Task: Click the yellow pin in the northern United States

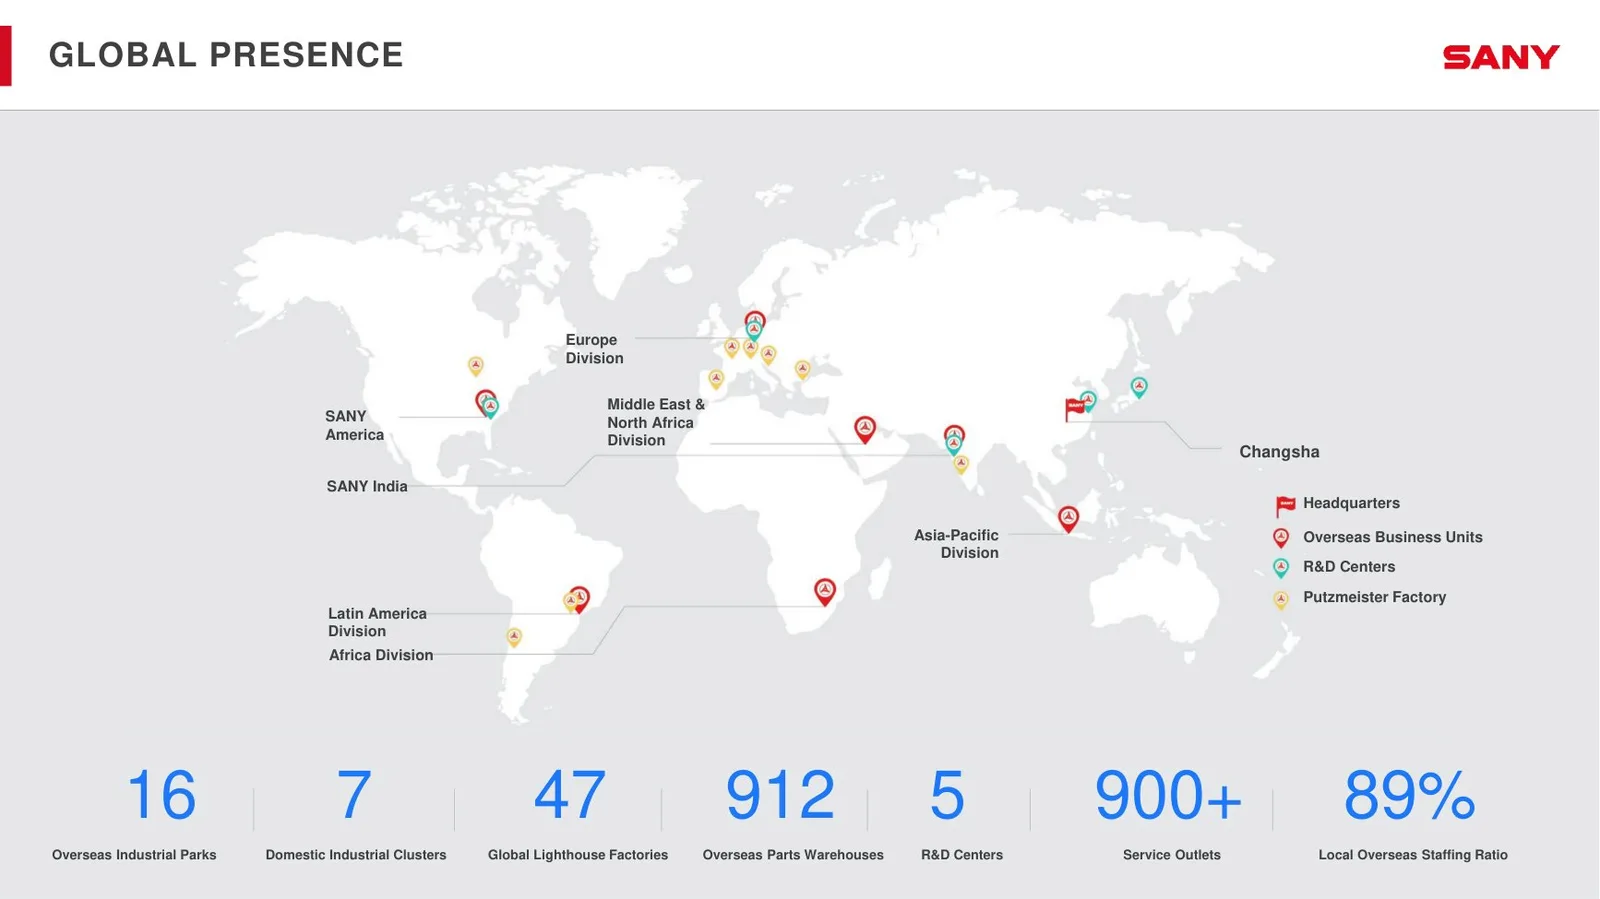Action: (x=476, y=366)
